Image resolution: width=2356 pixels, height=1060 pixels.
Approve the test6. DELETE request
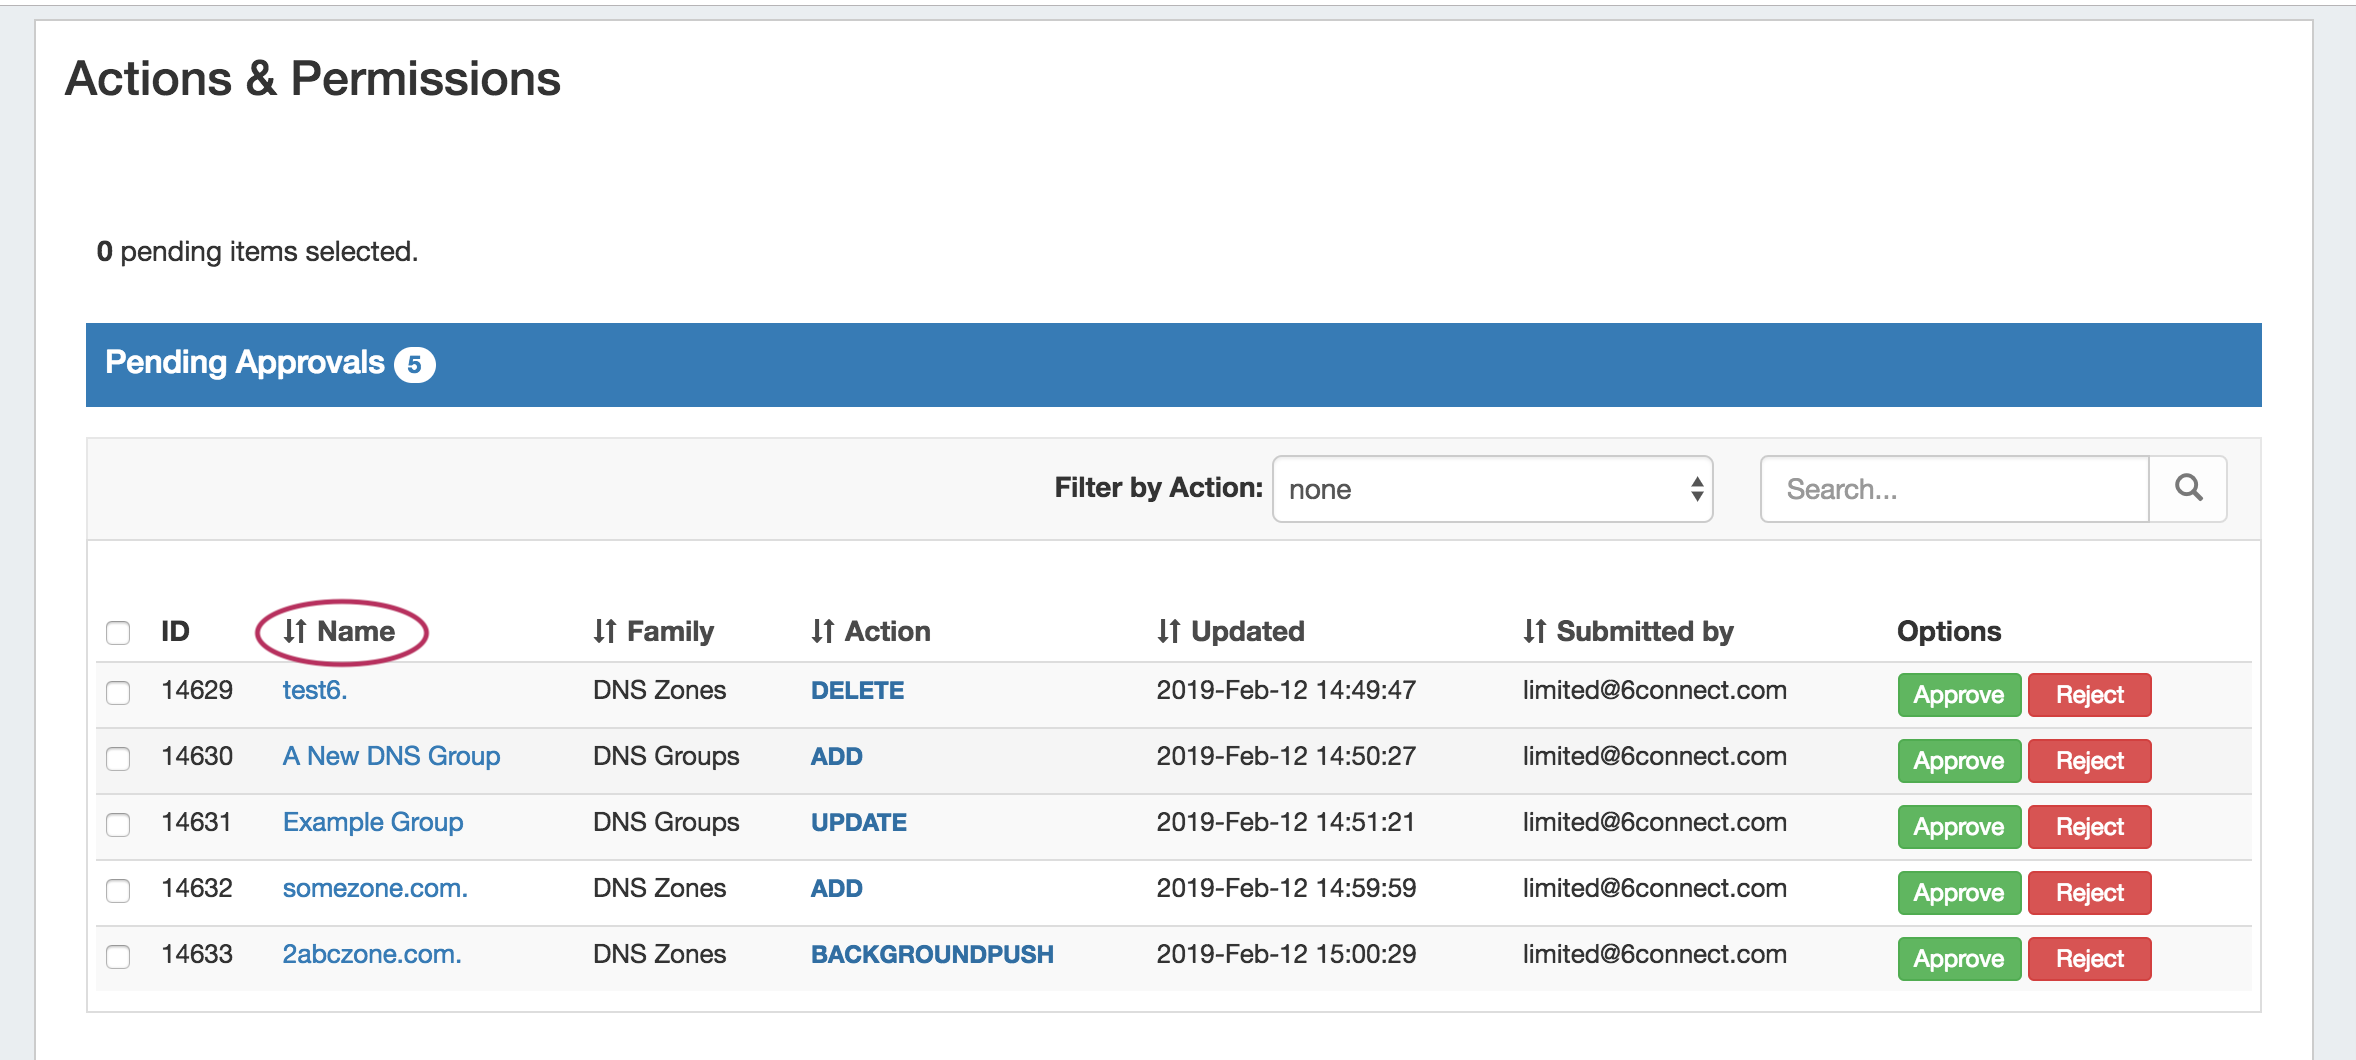coord(1958,695)
